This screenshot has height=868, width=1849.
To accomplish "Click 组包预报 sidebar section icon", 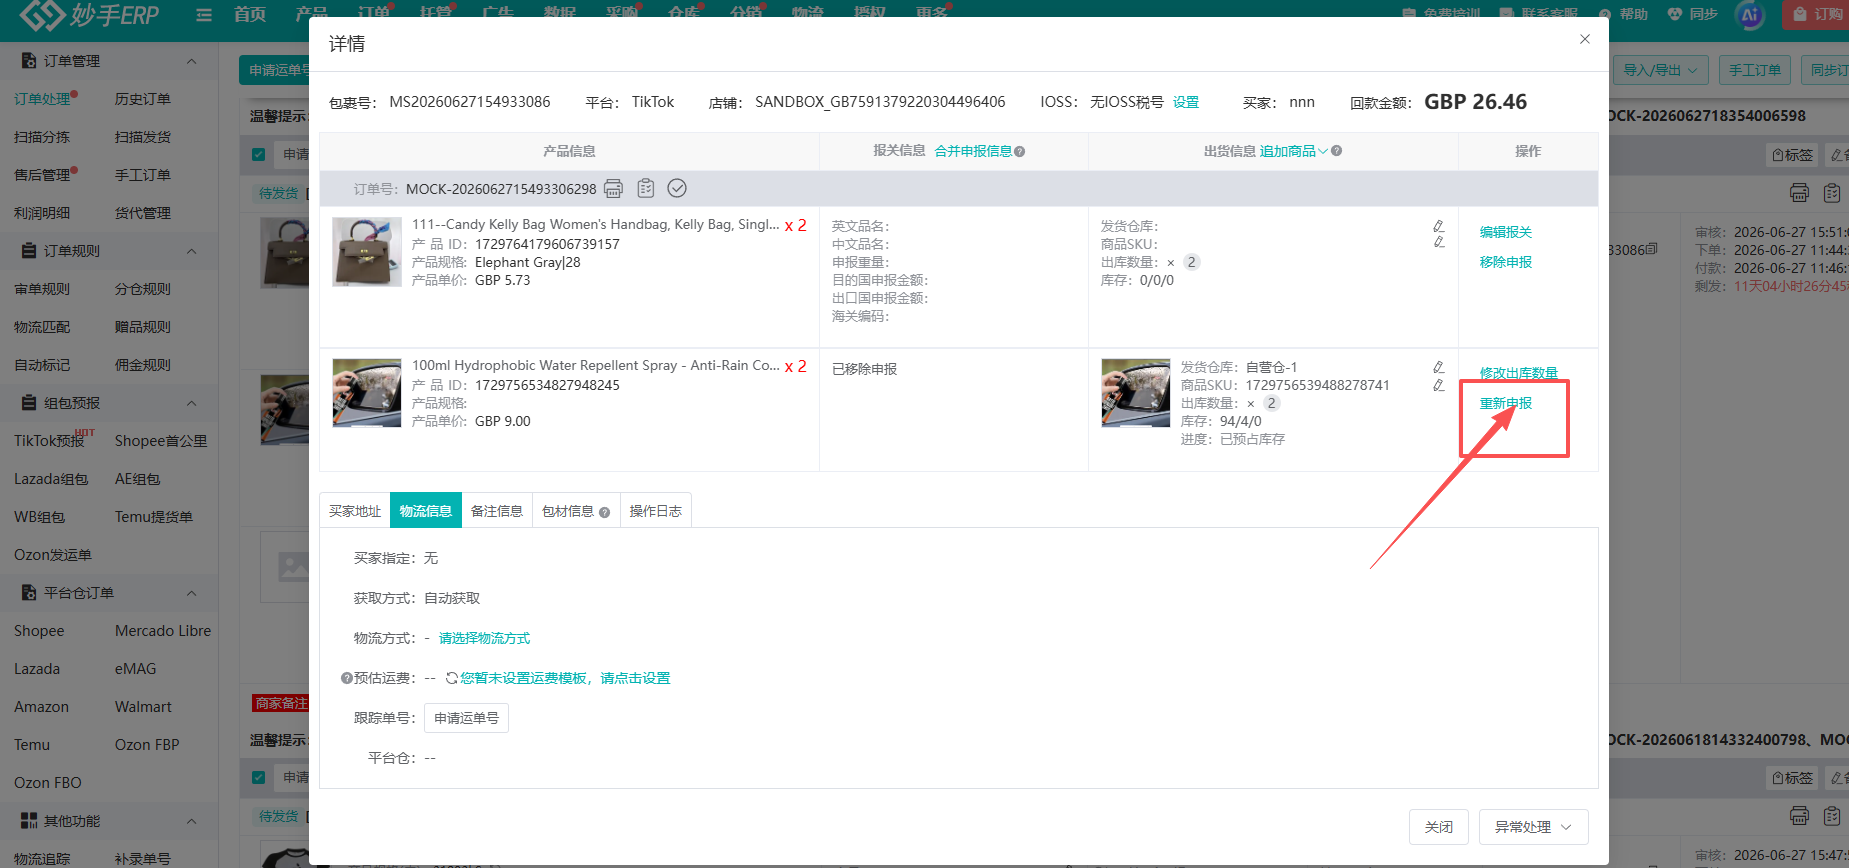I will coord(29,403).
